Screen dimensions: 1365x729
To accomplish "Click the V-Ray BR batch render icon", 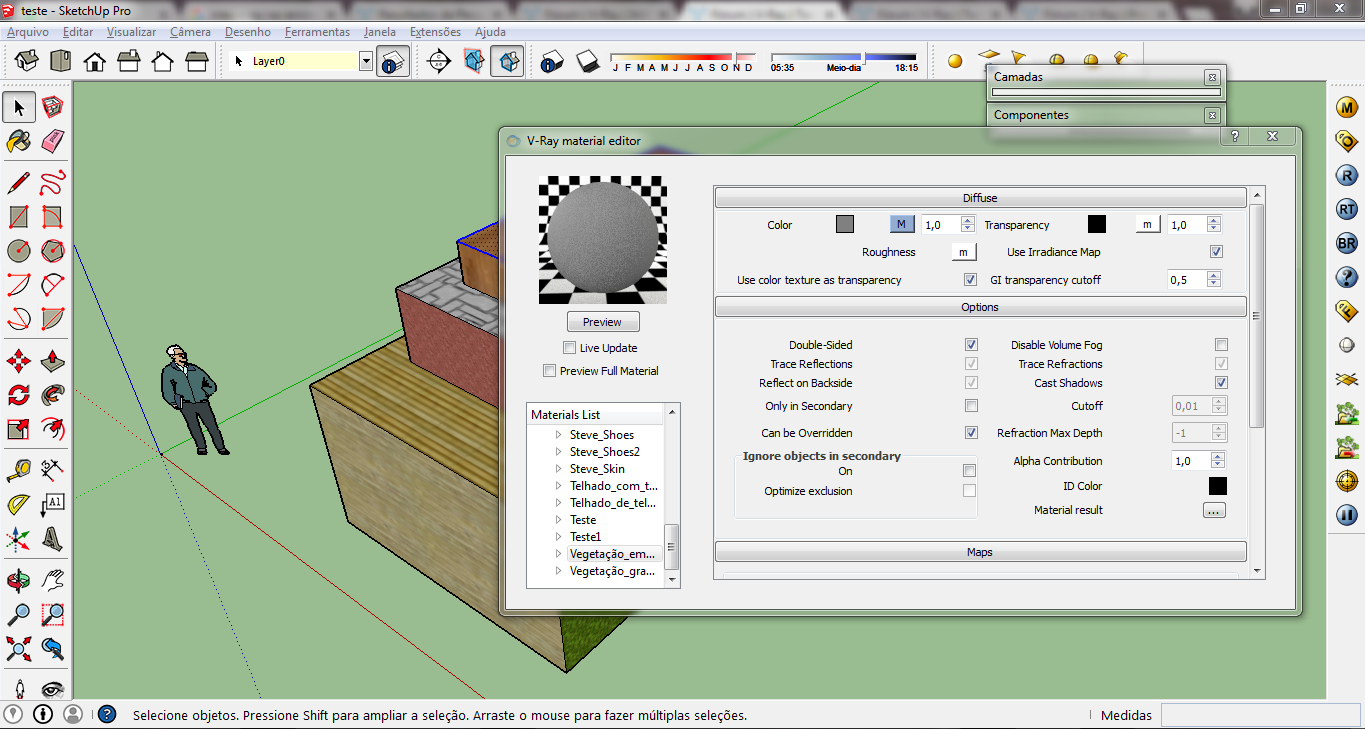I will [1347, 244].
